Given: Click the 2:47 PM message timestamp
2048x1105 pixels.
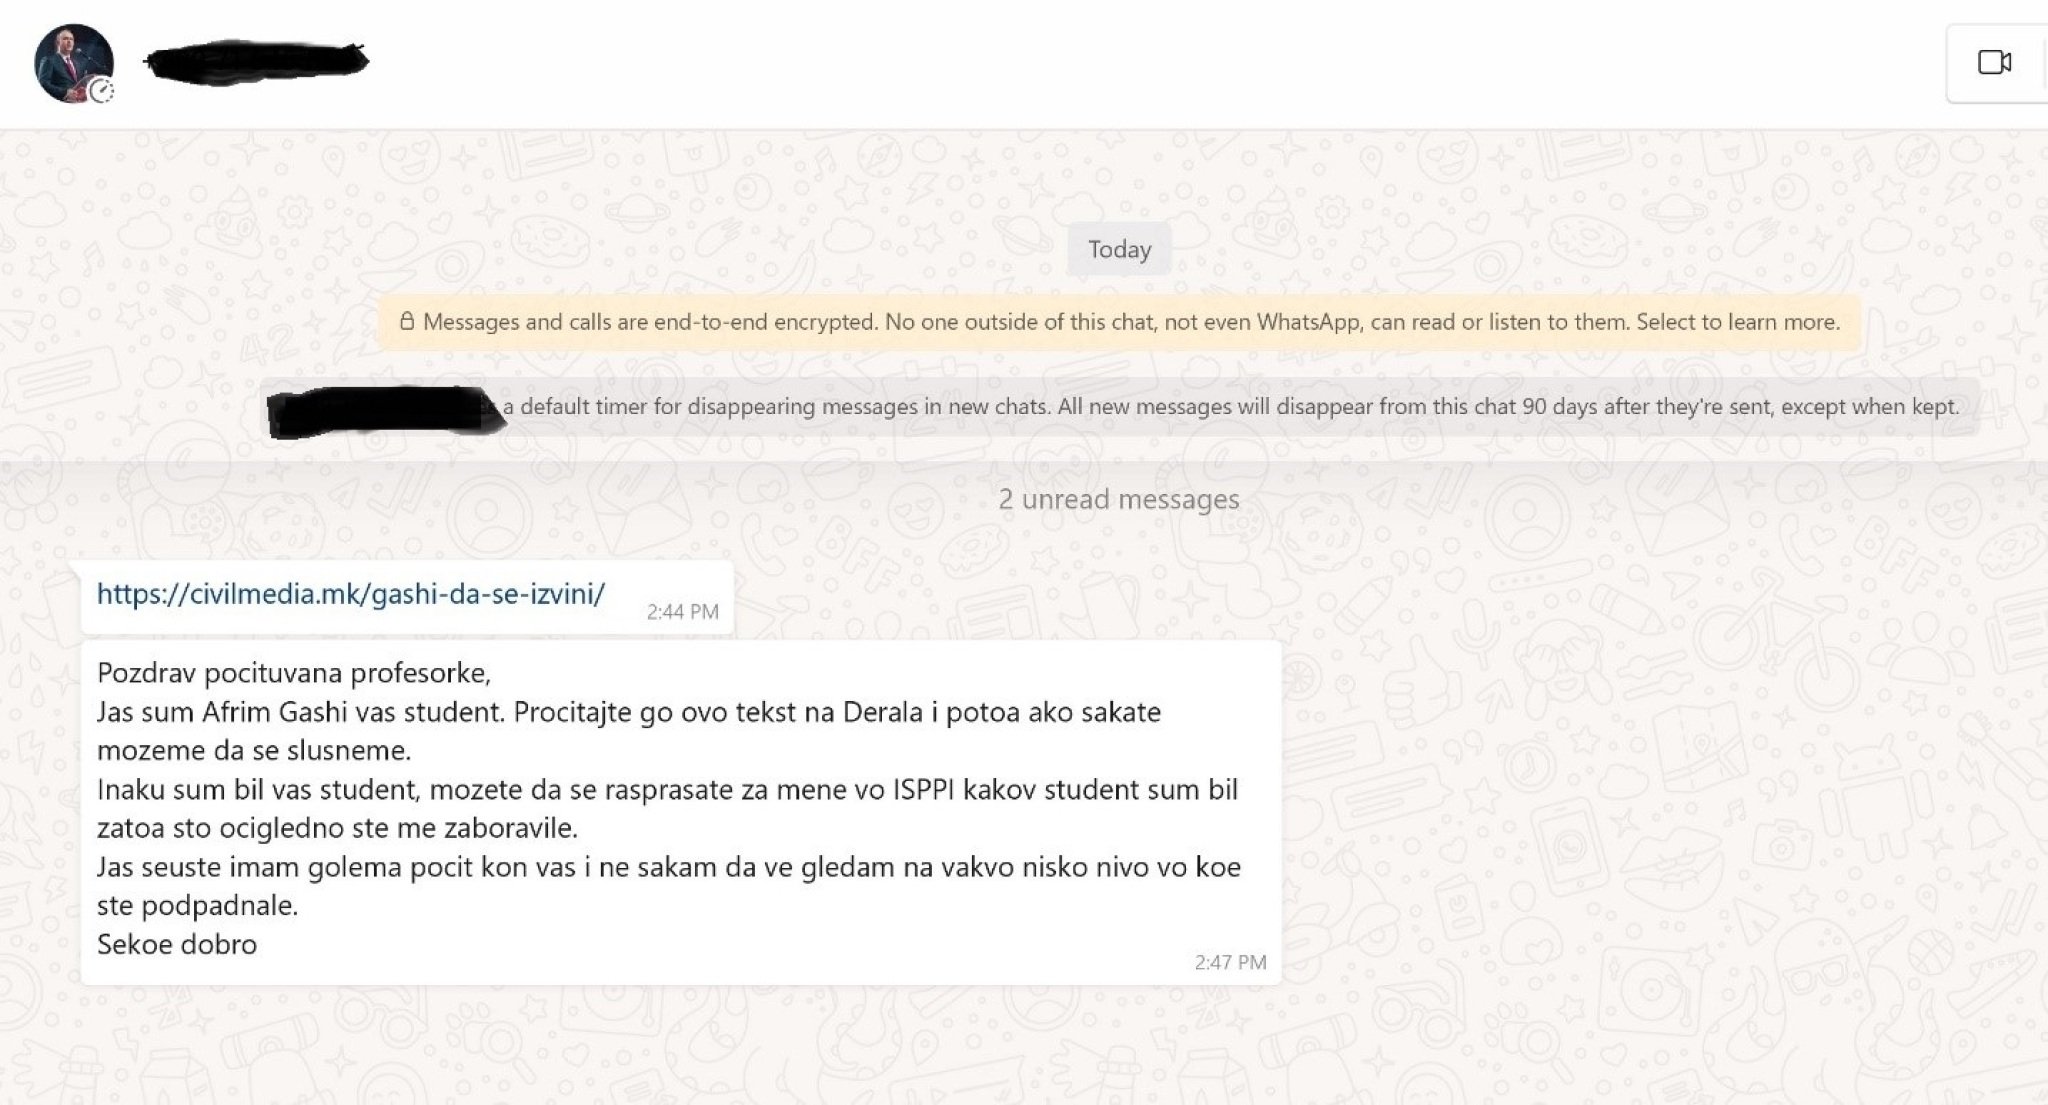Looking at the screenshot, I should pos(1230,962).
